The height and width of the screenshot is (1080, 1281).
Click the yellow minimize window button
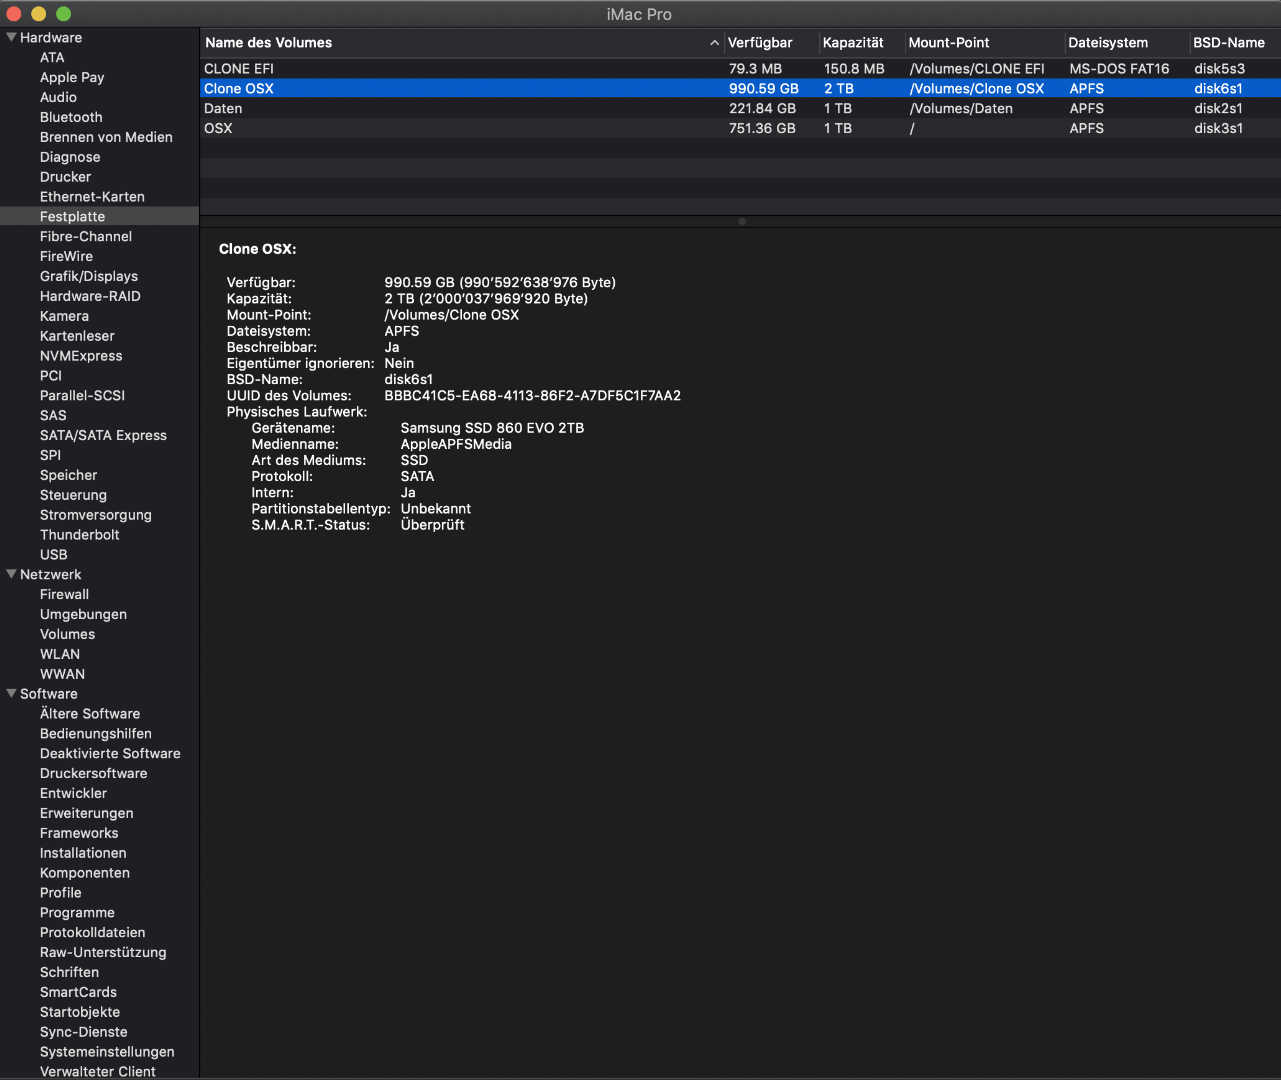pos(39,14)
